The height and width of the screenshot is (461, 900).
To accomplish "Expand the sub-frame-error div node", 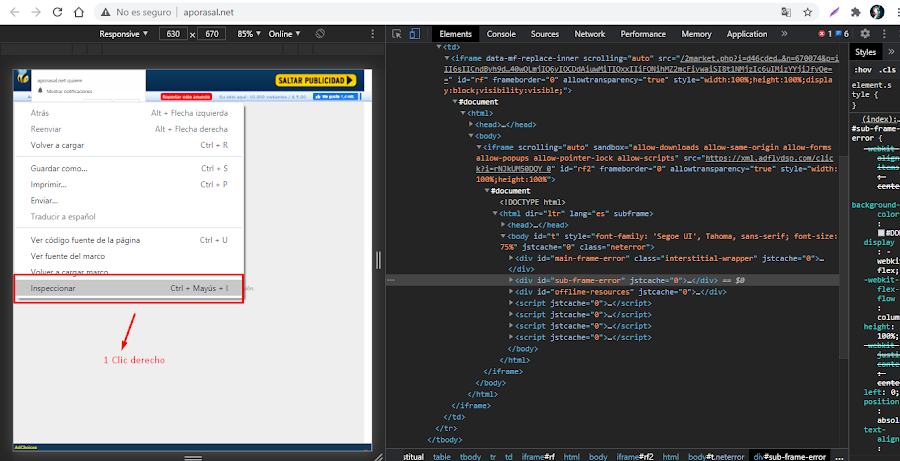I will (511, 280).
